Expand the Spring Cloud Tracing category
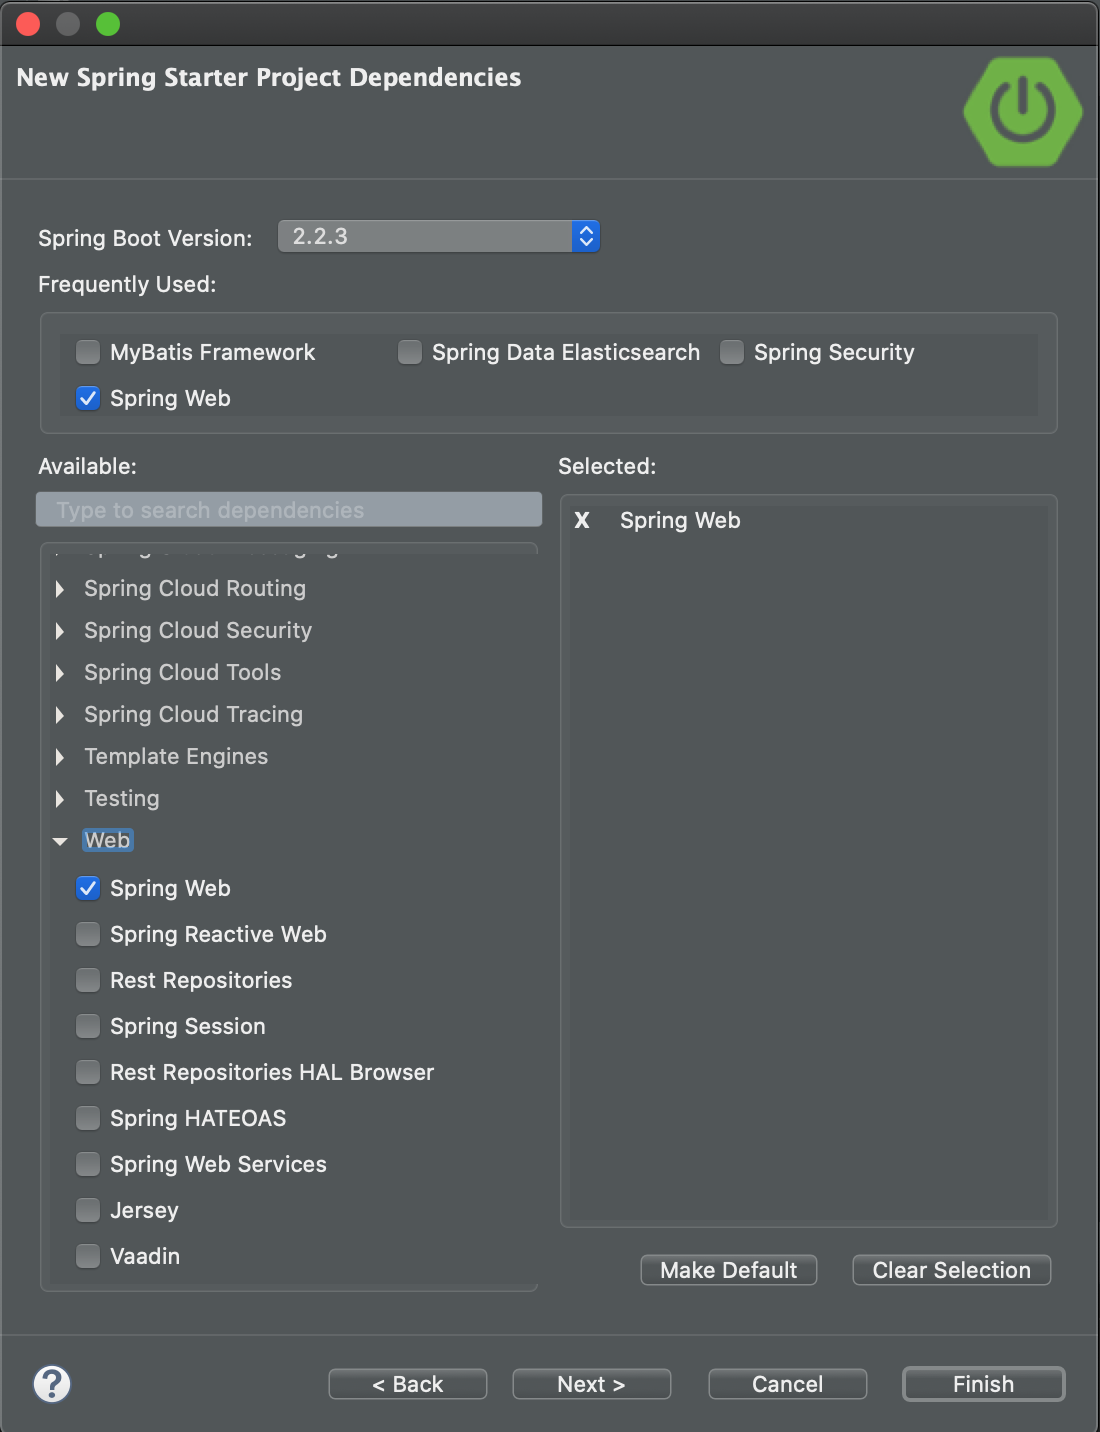1100x1432 pixels. [x=60, y=715]
